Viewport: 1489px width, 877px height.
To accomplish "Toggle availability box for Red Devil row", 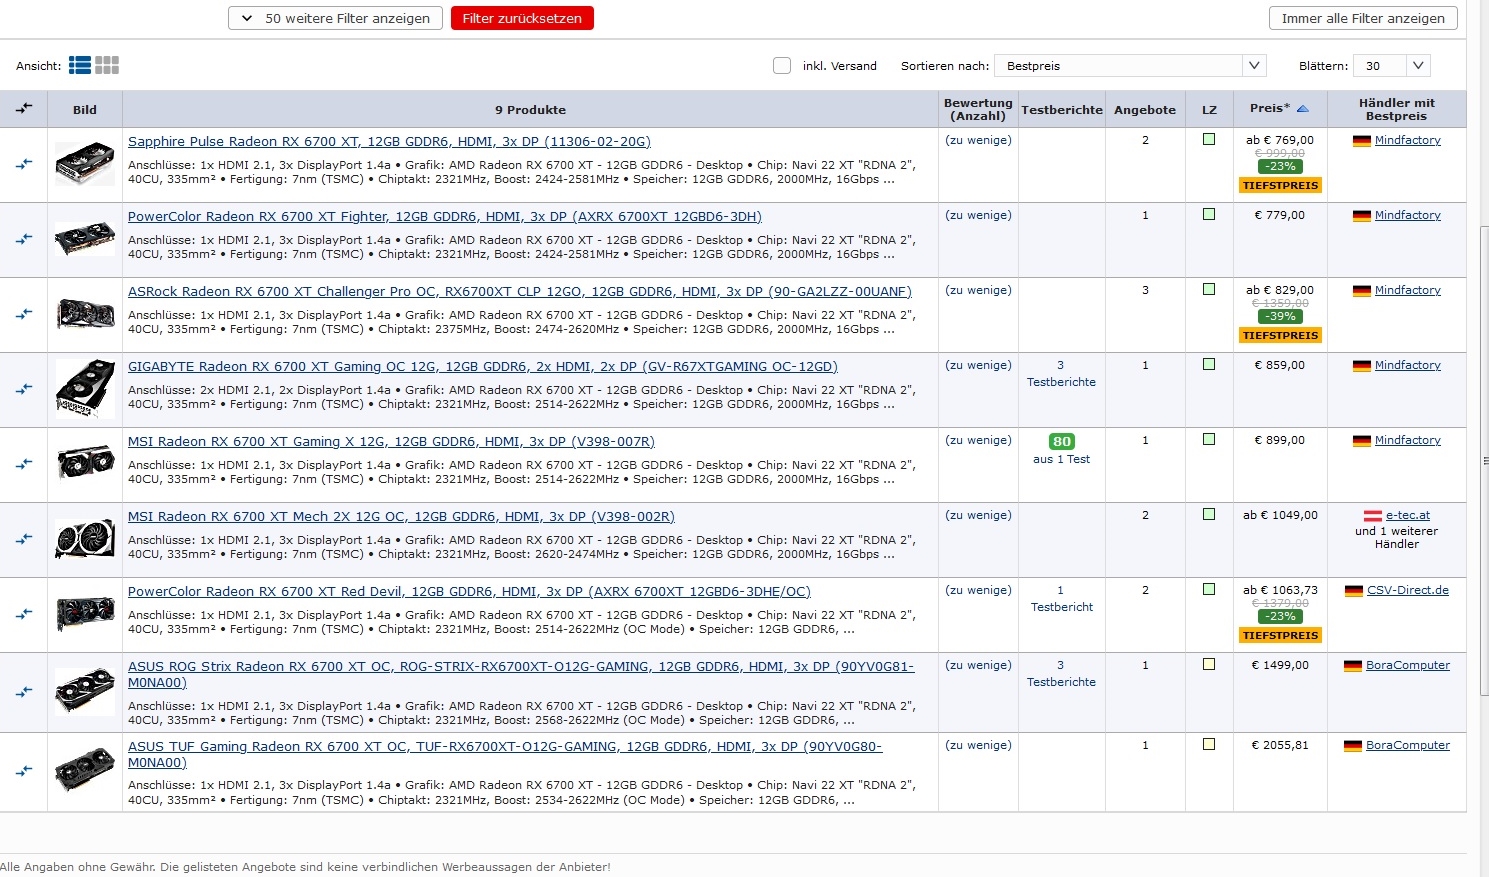I will (1209, 590).
